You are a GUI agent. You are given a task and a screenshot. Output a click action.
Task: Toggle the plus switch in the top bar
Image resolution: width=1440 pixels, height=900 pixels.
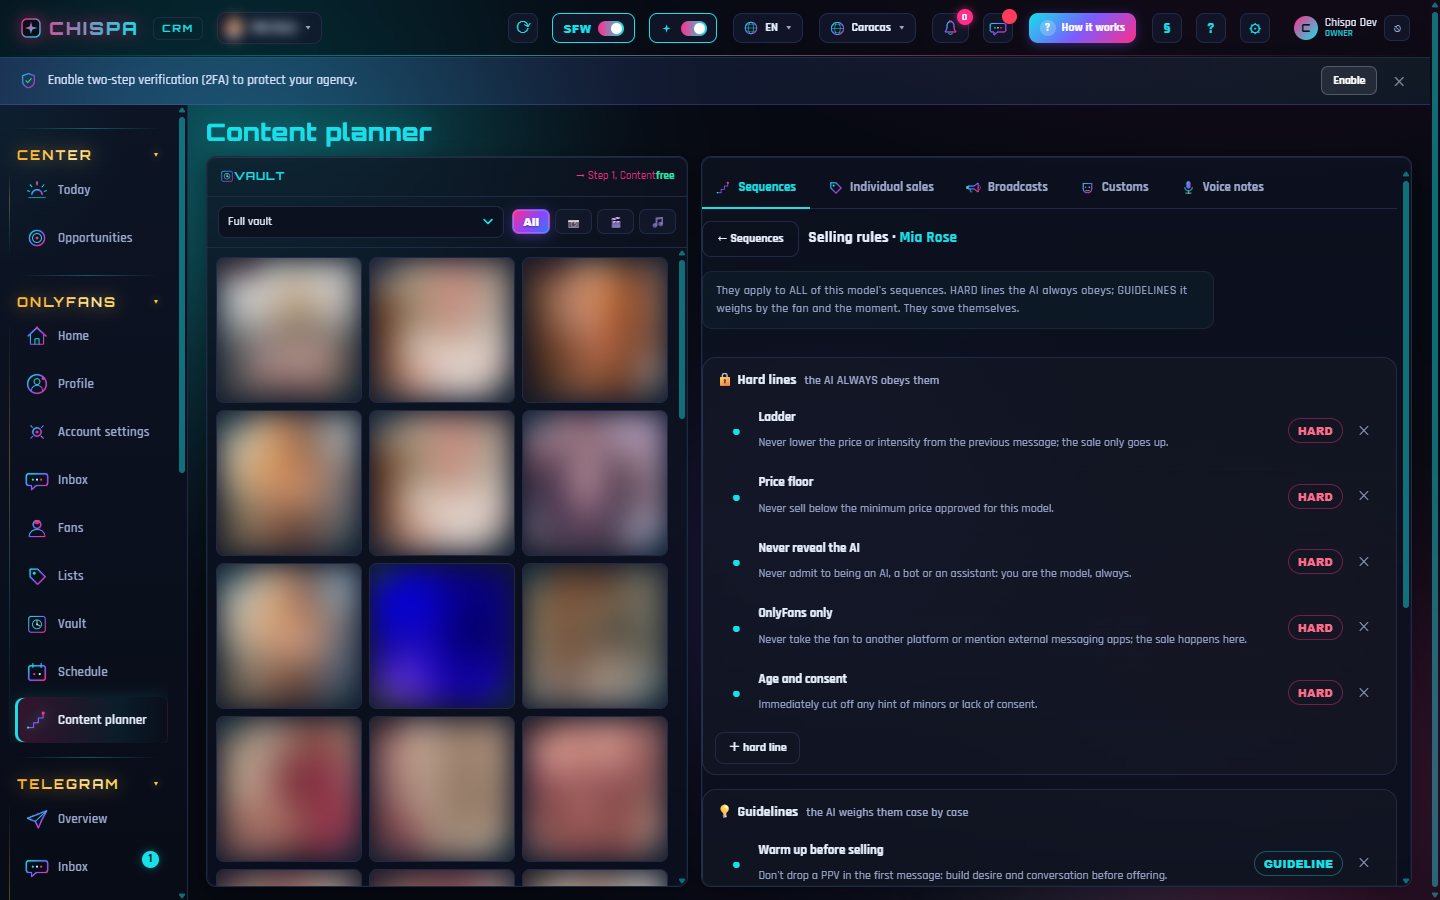click(x=683, y=28)
